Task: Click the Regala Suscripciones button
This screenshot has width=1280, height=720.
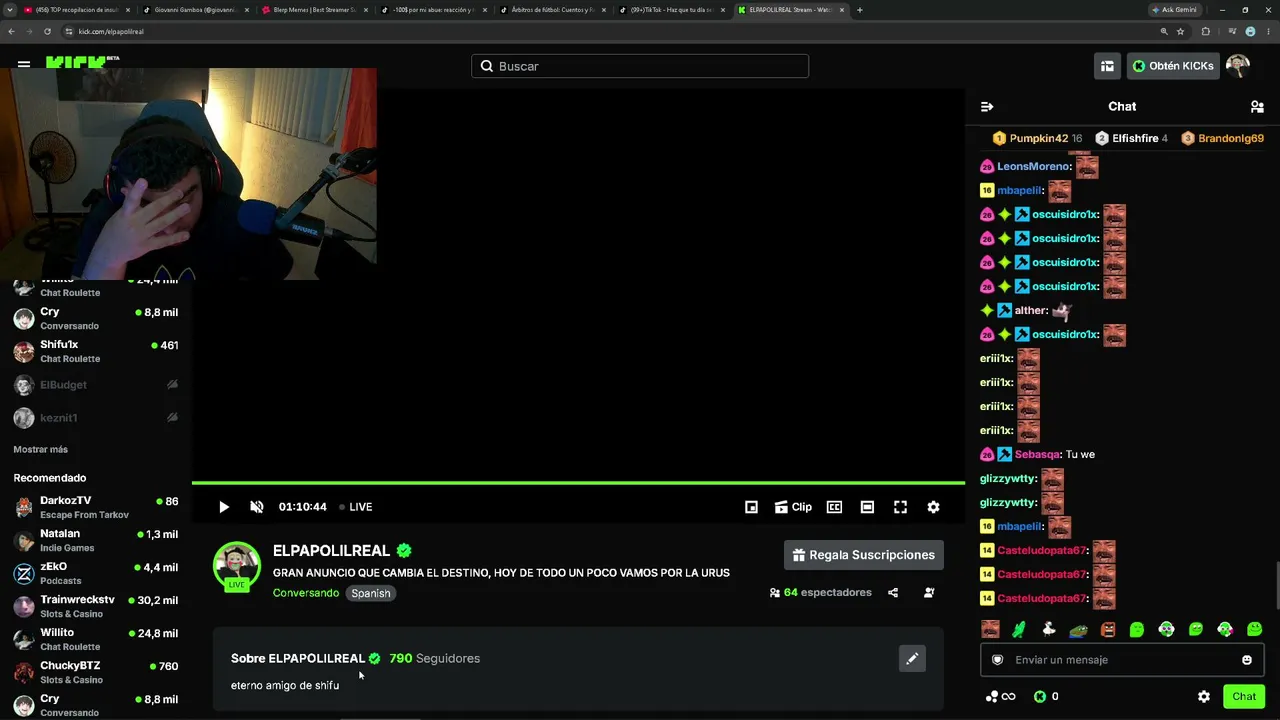Action: [x=864, y=555]
